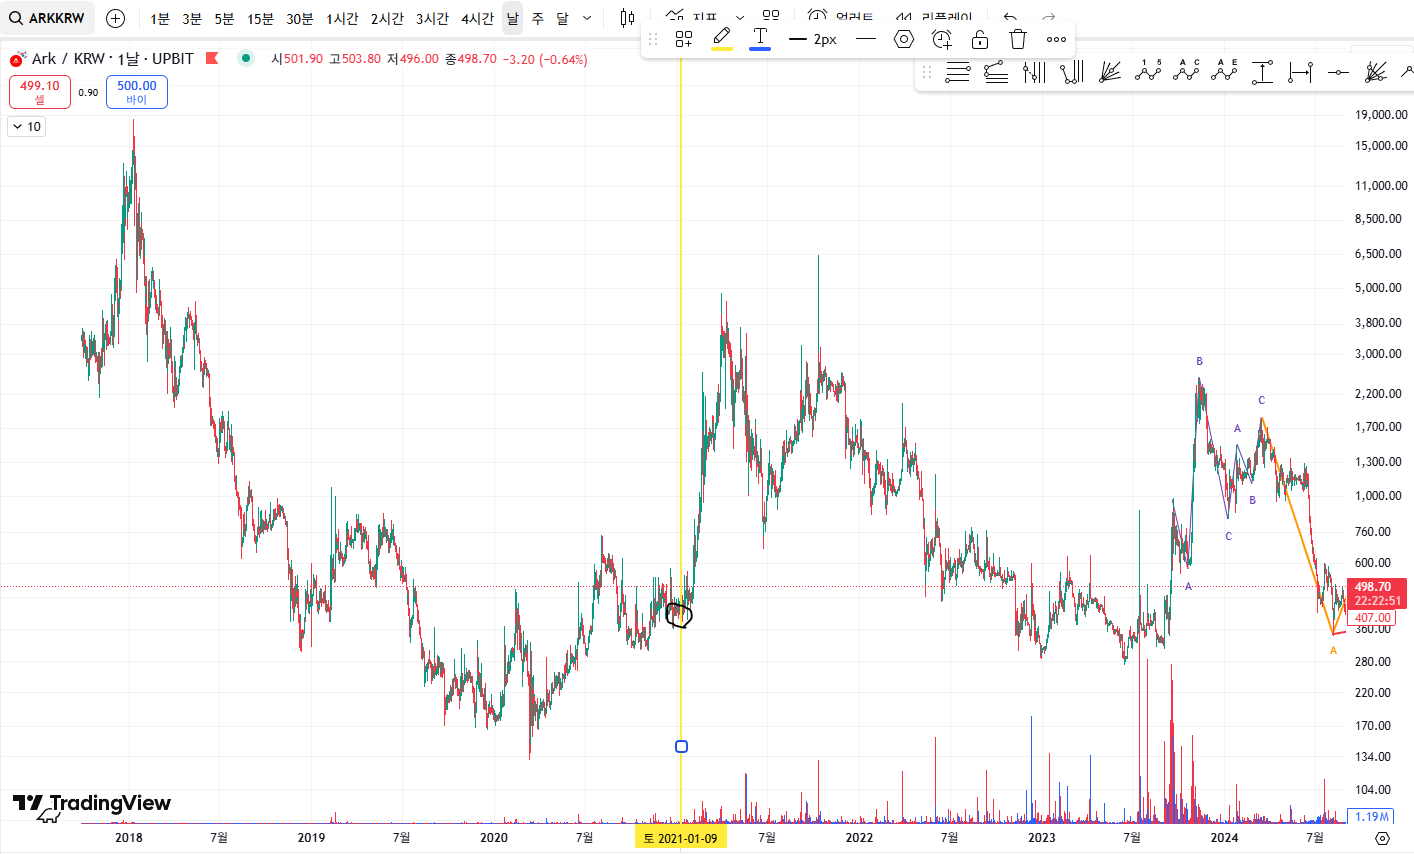Change text color with blue T swatch
The width and height of the screenshot is (1414, 854).
(x=760, y=39)
